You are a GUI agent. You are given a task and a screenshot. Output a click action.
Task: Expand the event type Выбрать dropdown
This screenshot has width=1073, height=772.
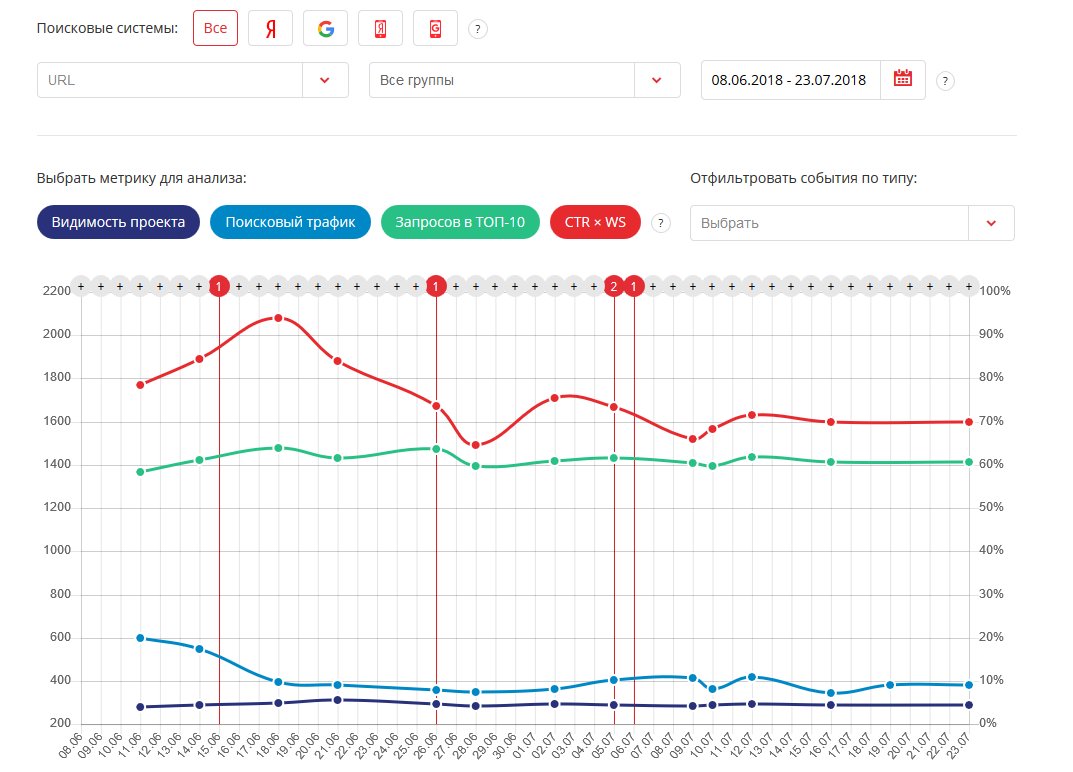991,223
